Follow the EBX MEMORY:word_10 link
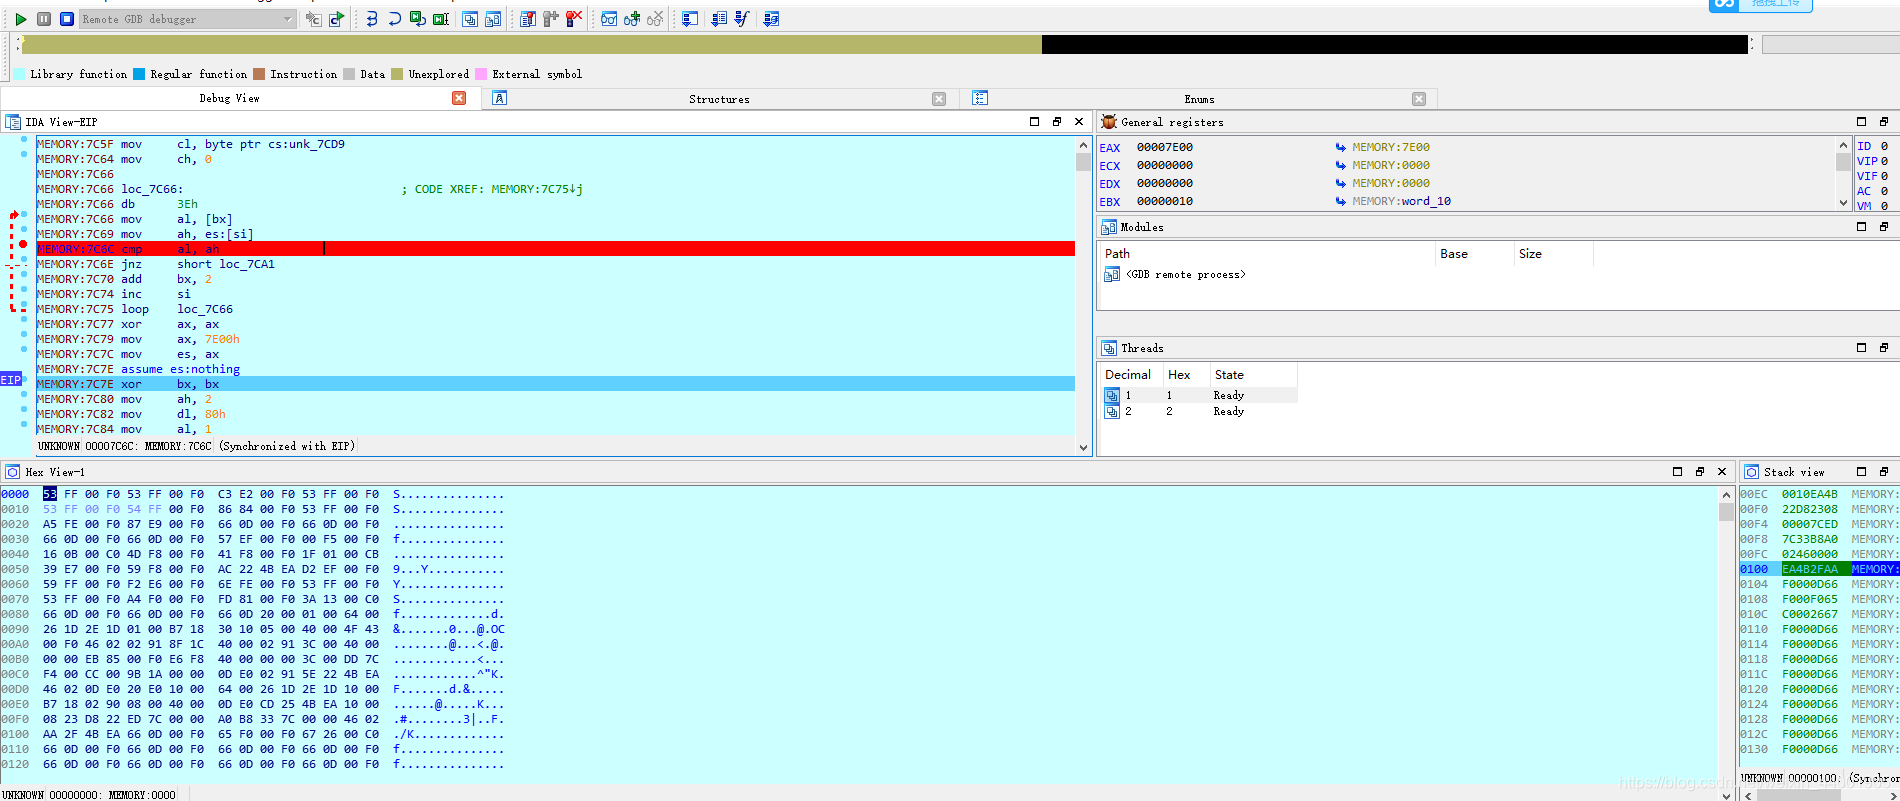 click(x=1401, y=201)
